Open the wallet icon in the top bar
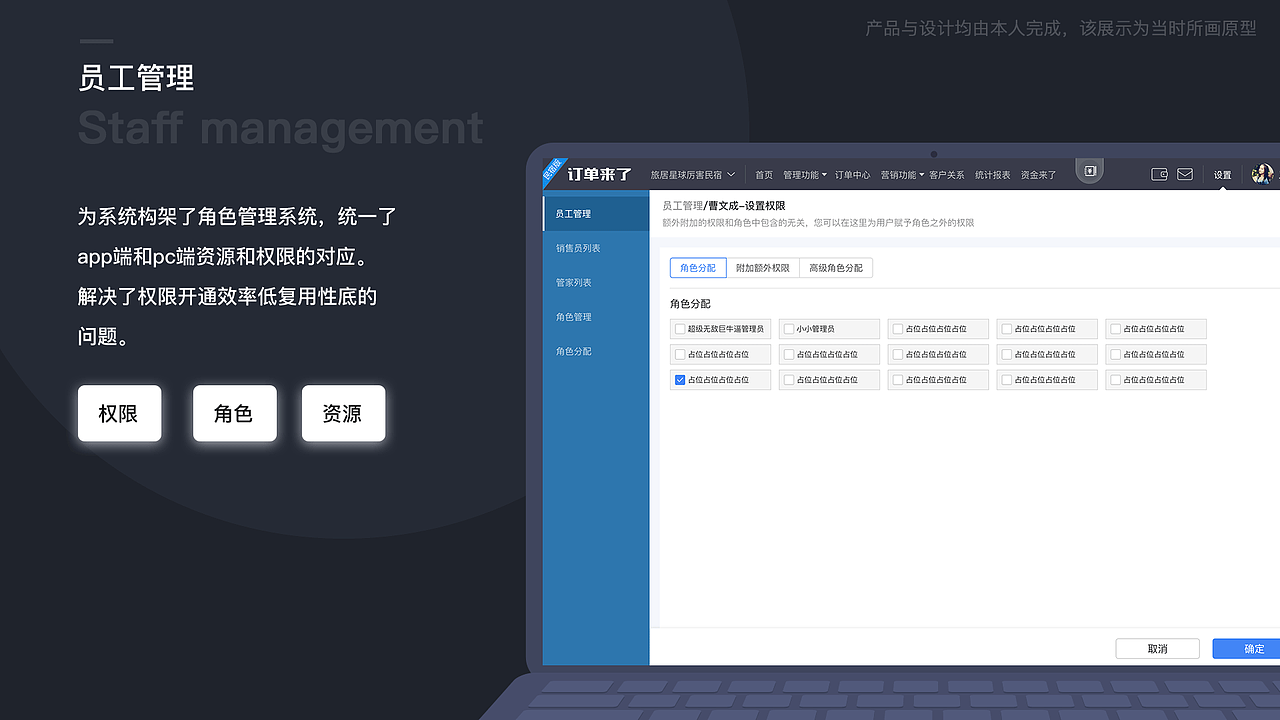The width and height of the screenshot is (1280, 720). (x=1160, y=174)
